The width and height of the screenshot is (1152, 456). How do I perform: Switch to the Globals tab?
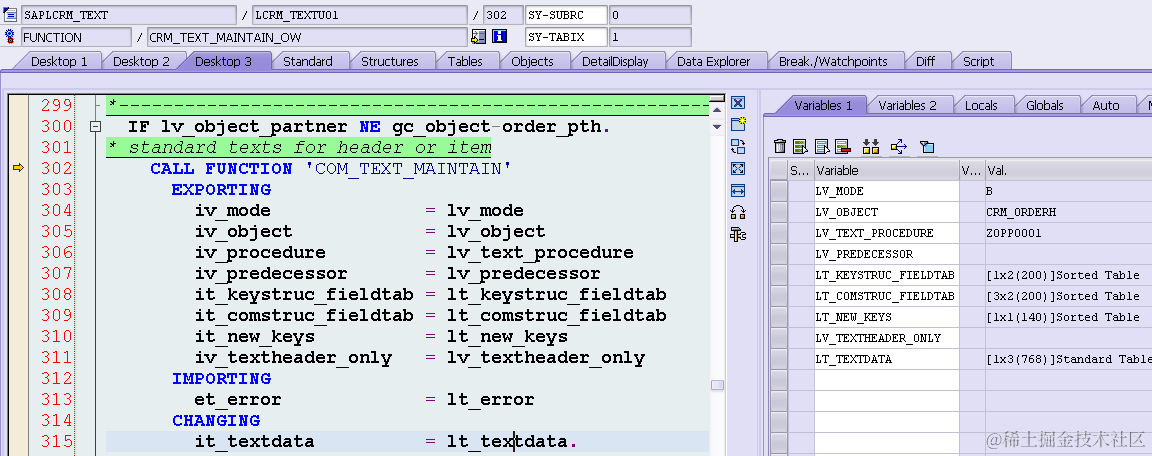click(x=1045, y=105)
